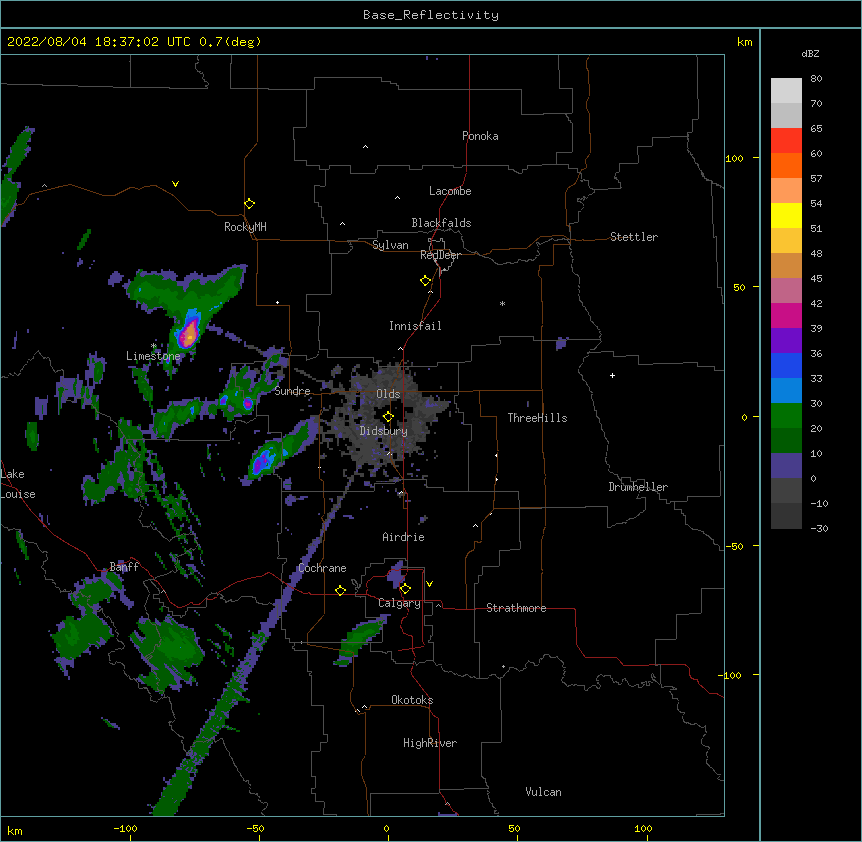Select the Limestone label
The image size is (862, 842).
pyautogui.click(x=153, y=356)
